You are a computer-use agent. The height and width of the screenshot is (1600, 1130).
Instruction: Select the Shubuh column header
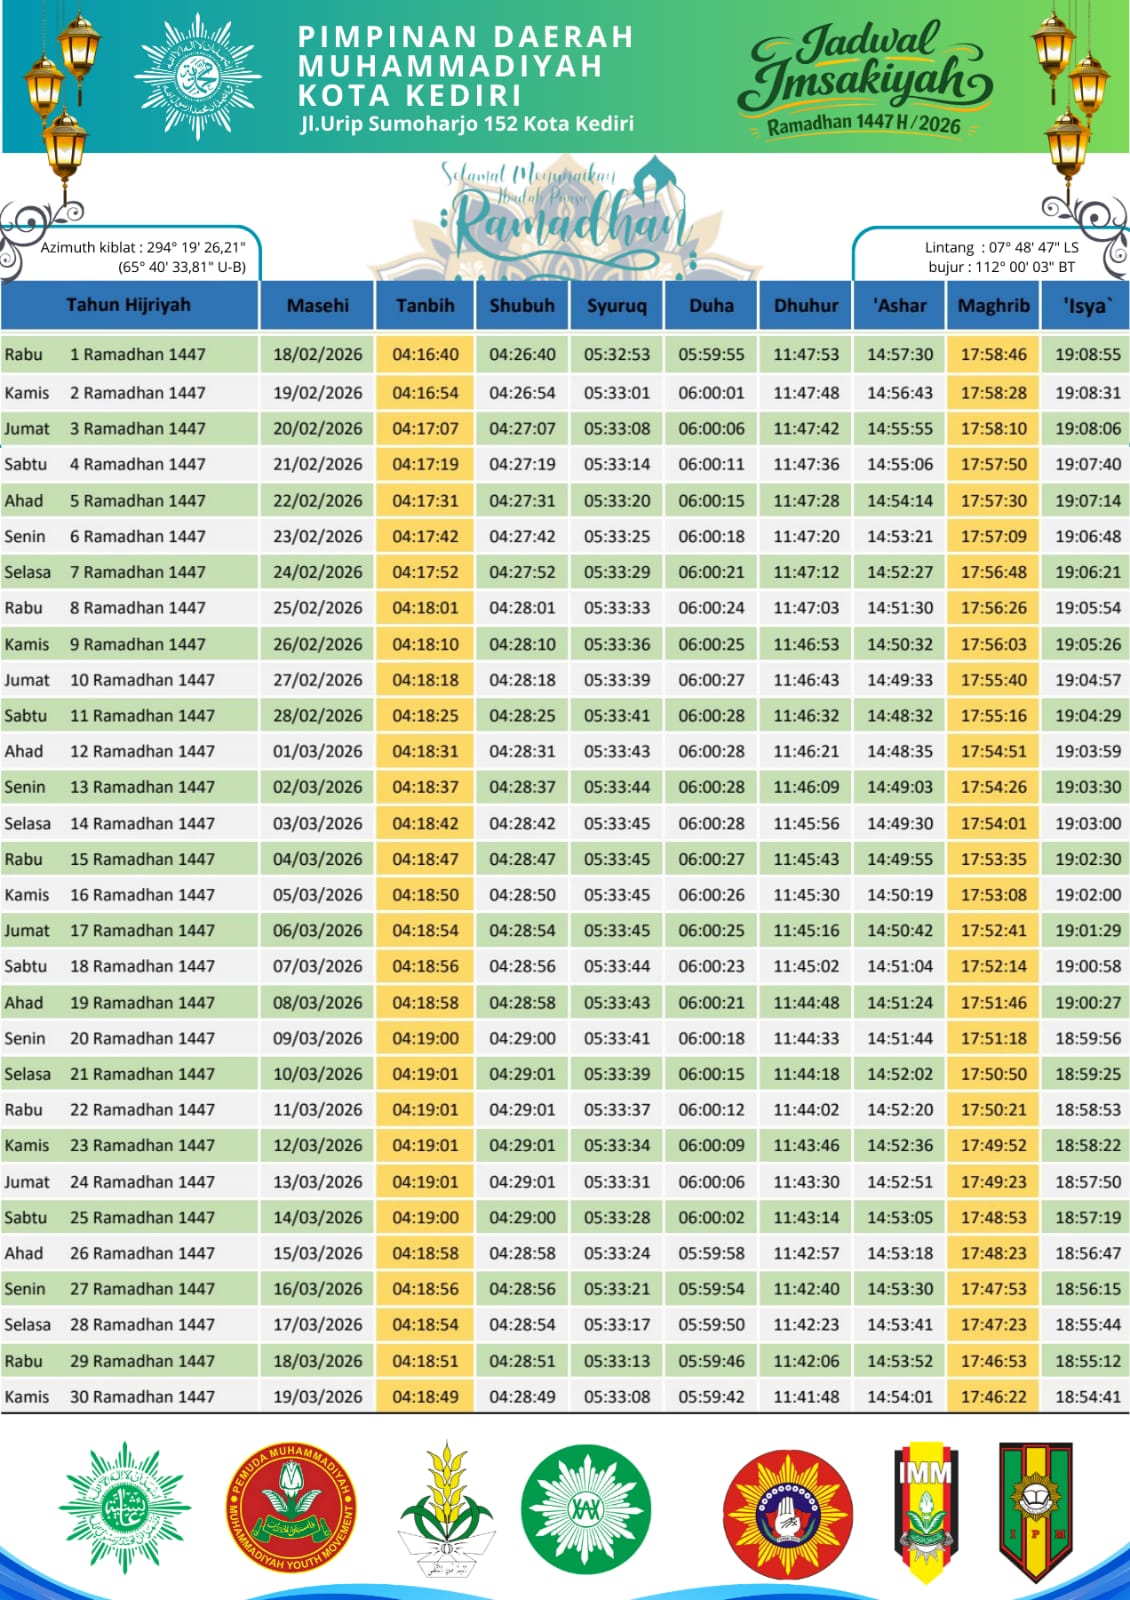tap(522, 306)
